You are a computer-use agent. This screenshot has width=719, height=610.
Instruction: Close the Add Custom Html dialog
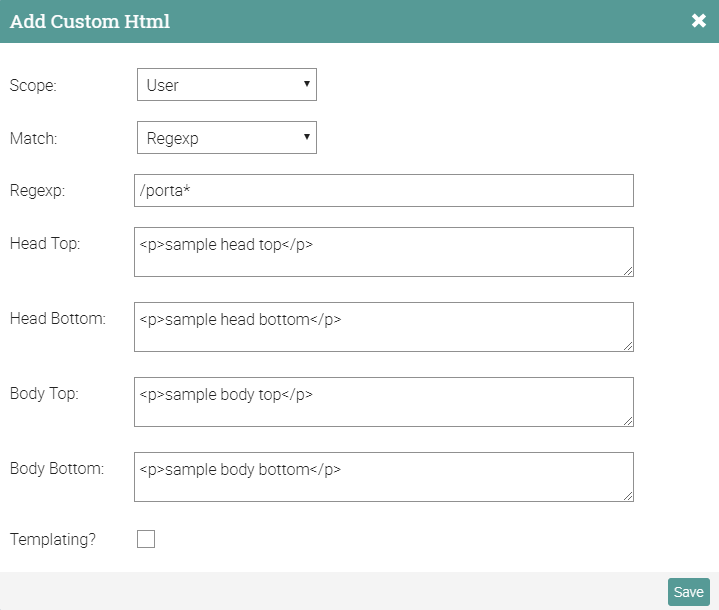pos(699,21)
